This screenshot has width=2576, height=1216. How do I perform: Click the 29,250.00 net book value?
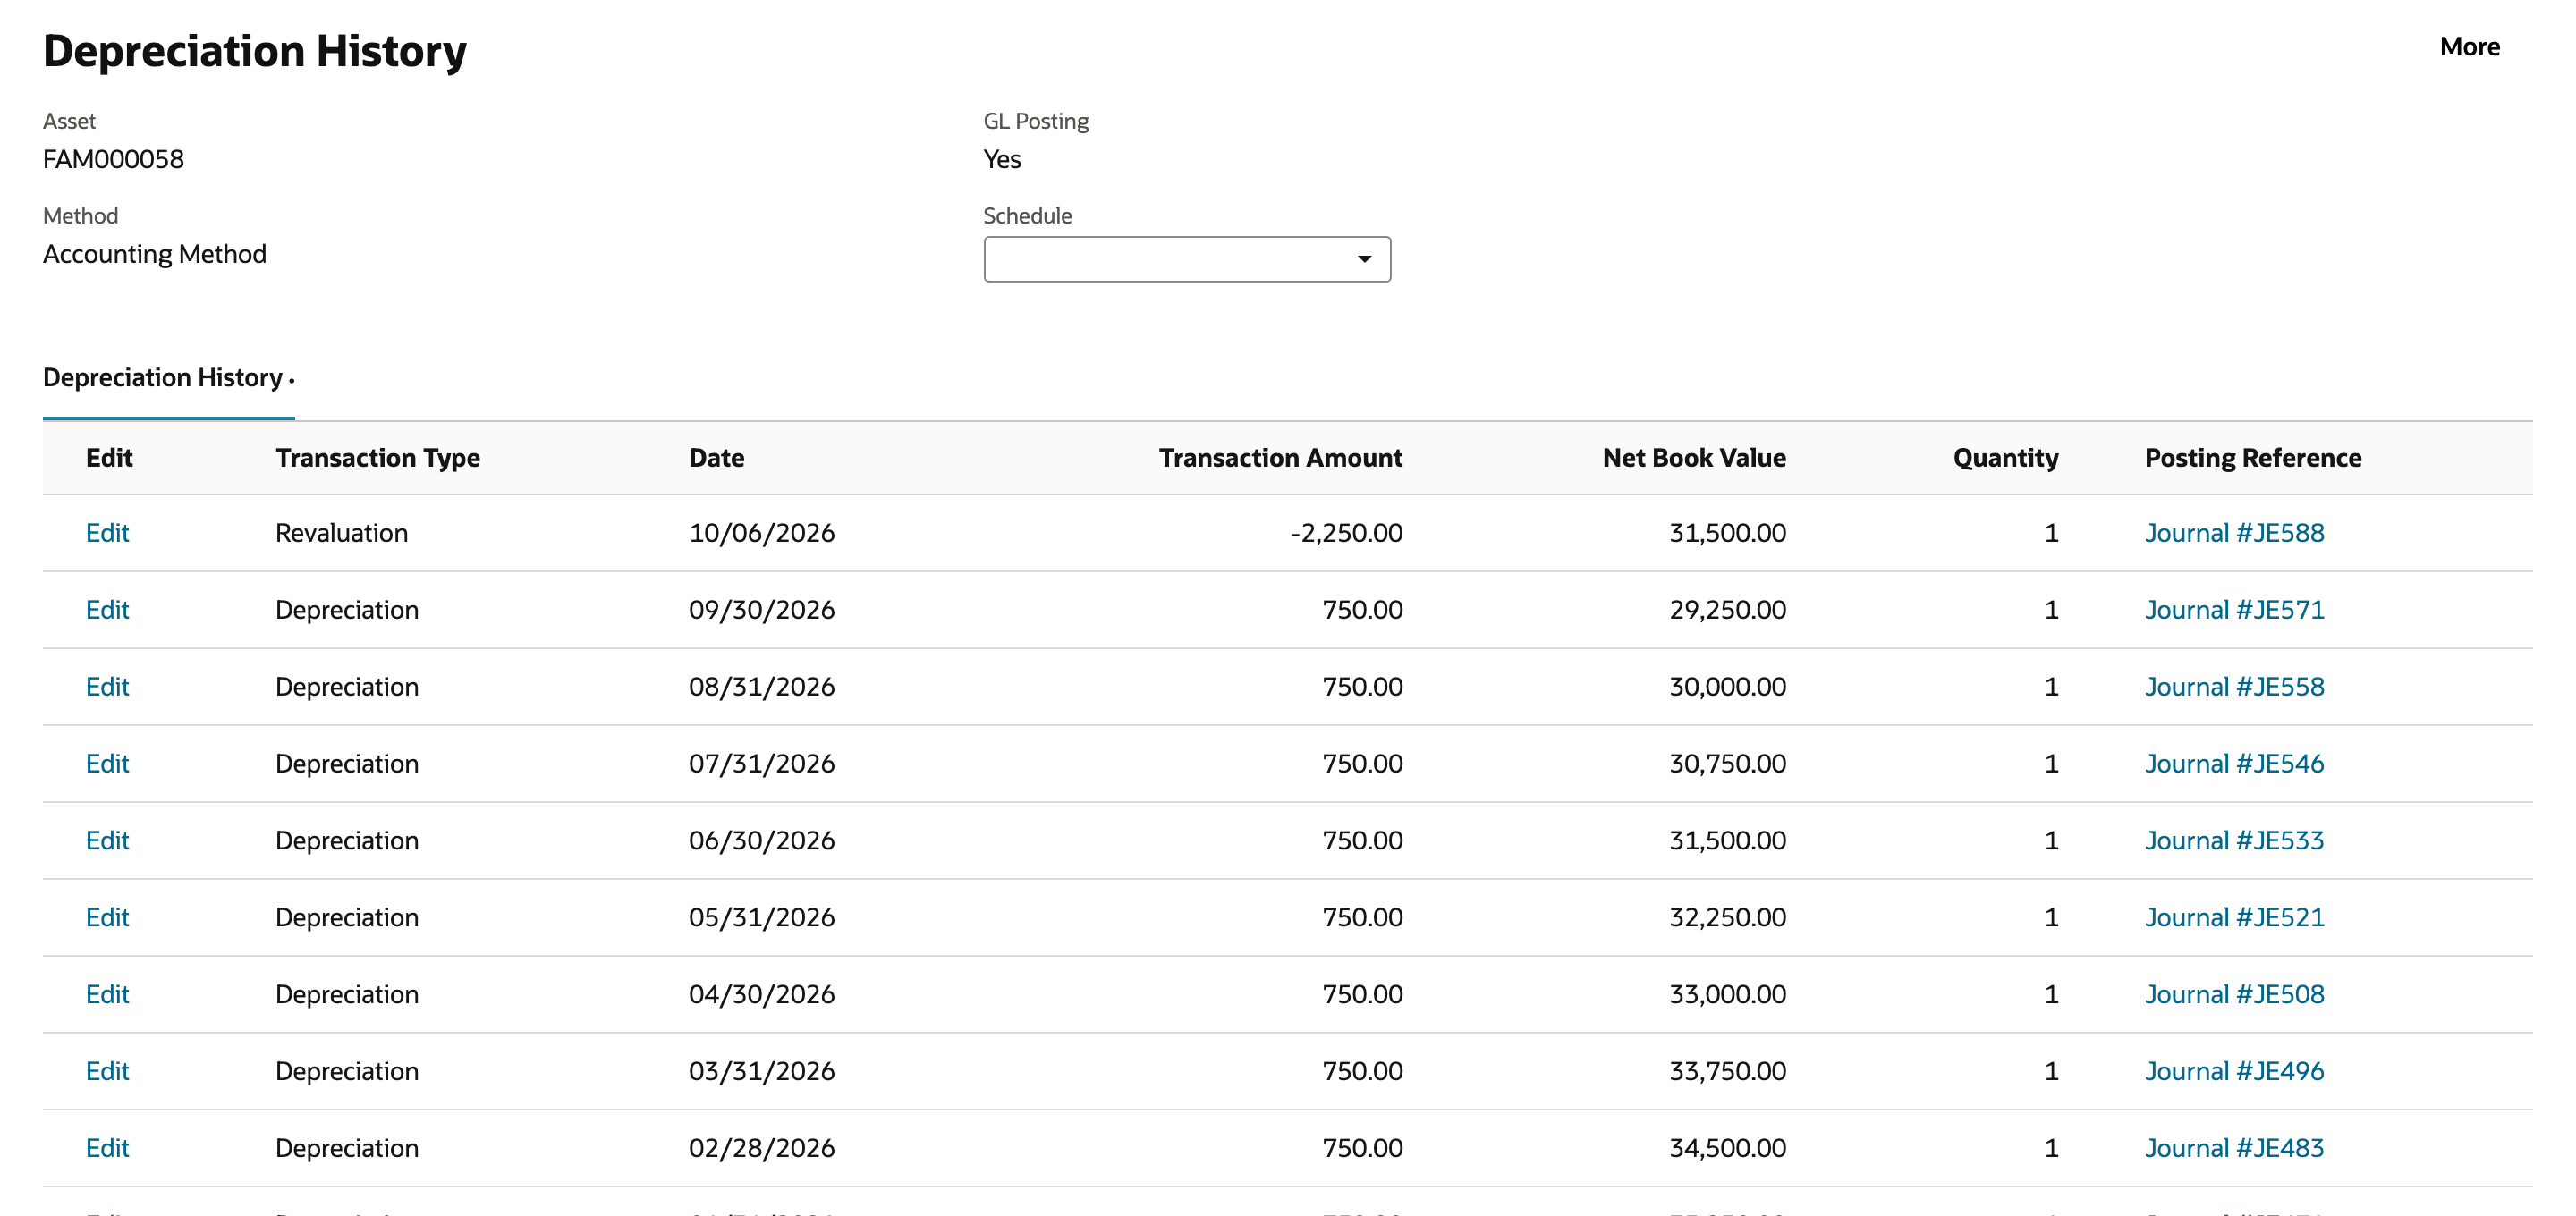(1727, 610)
